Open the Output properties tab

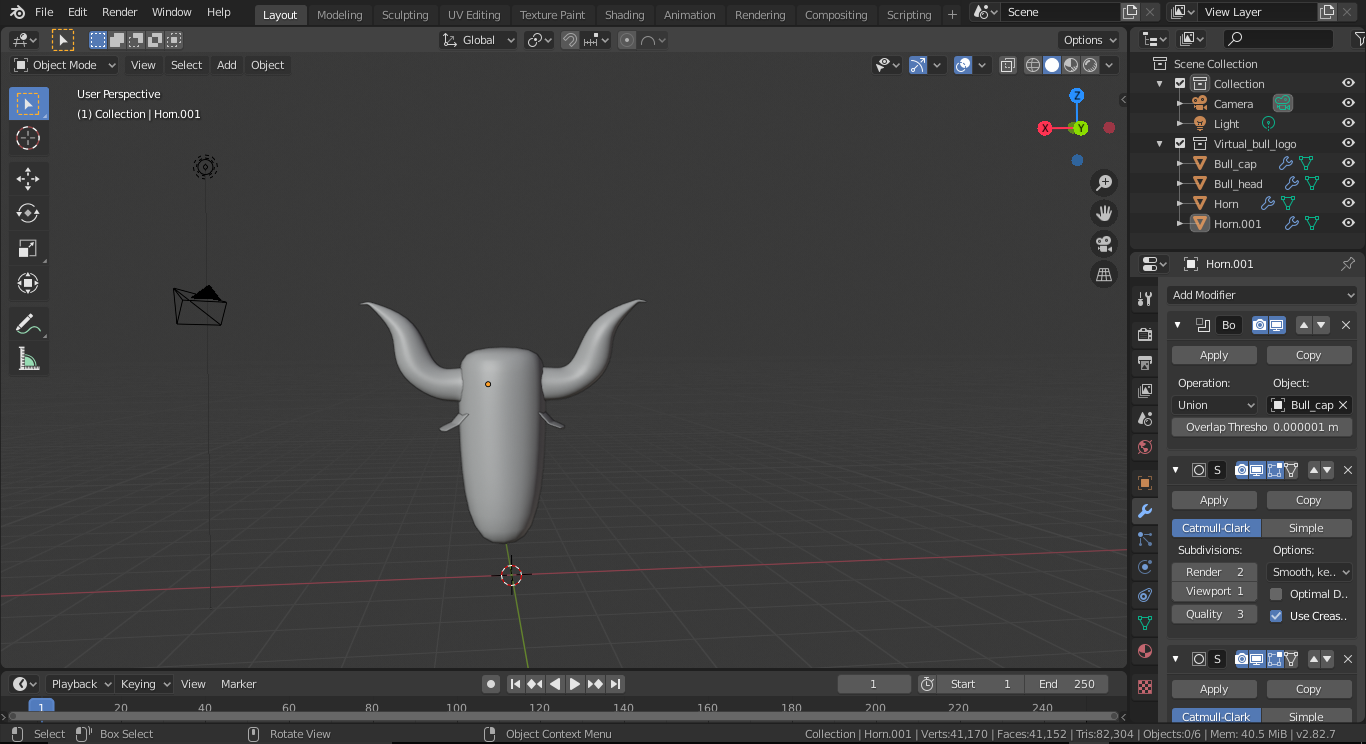click(1146, 362)
